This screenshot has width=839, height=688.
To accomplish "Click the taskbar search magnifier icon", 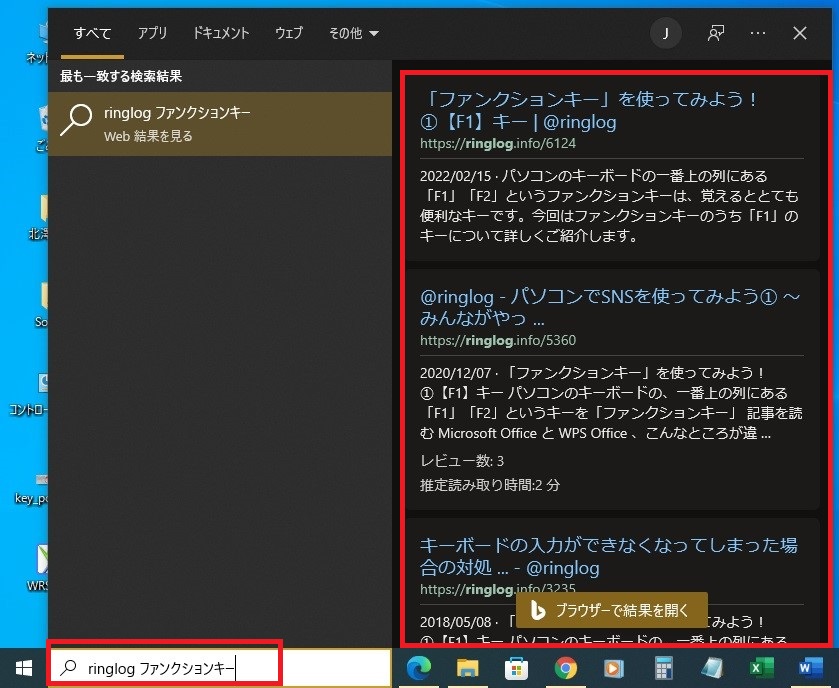I will 68,668.
